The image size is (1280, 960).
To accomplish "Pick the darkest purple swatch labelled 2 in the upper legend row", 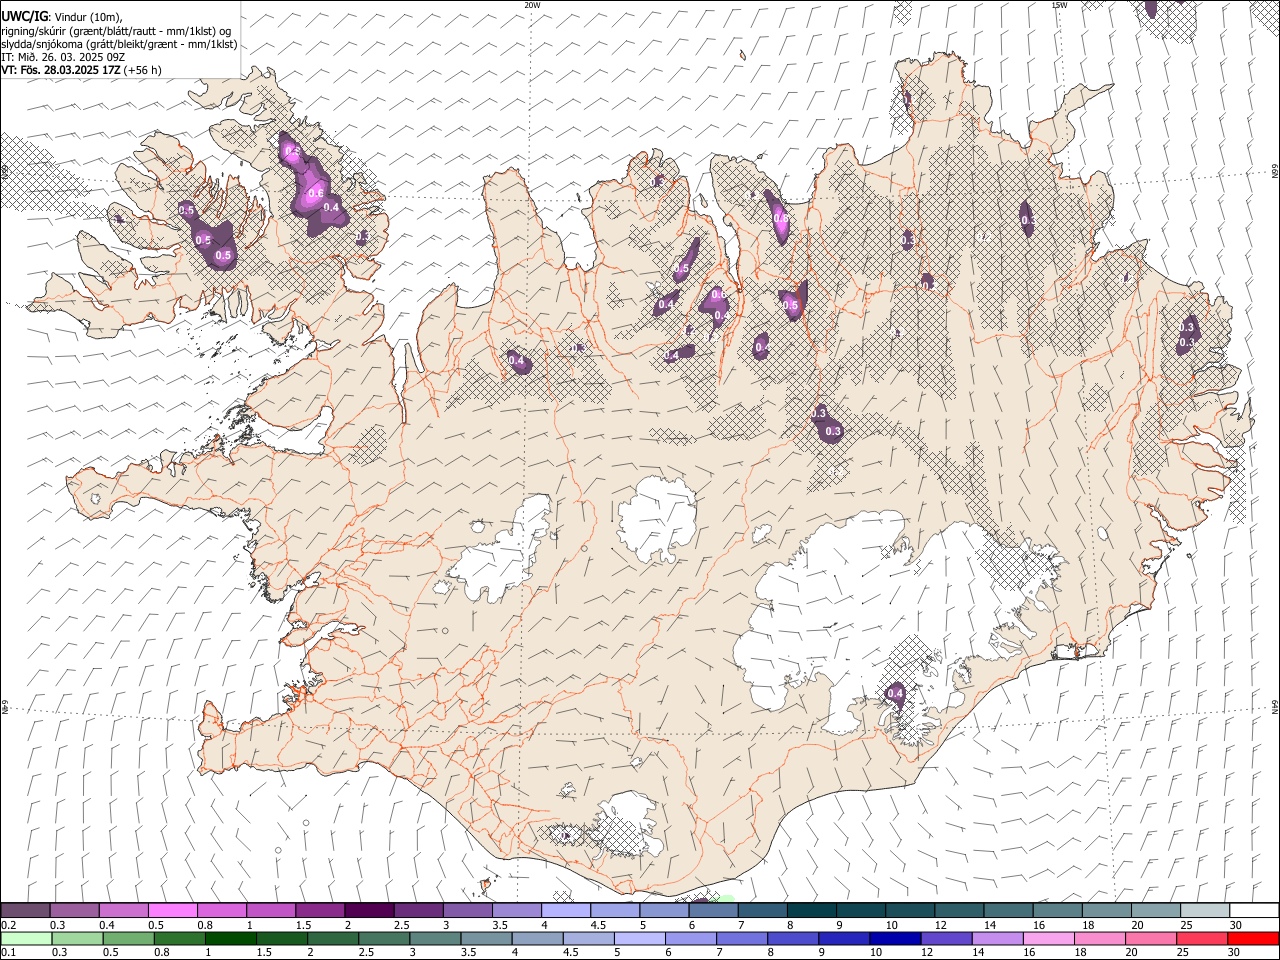I will [369, 911].
